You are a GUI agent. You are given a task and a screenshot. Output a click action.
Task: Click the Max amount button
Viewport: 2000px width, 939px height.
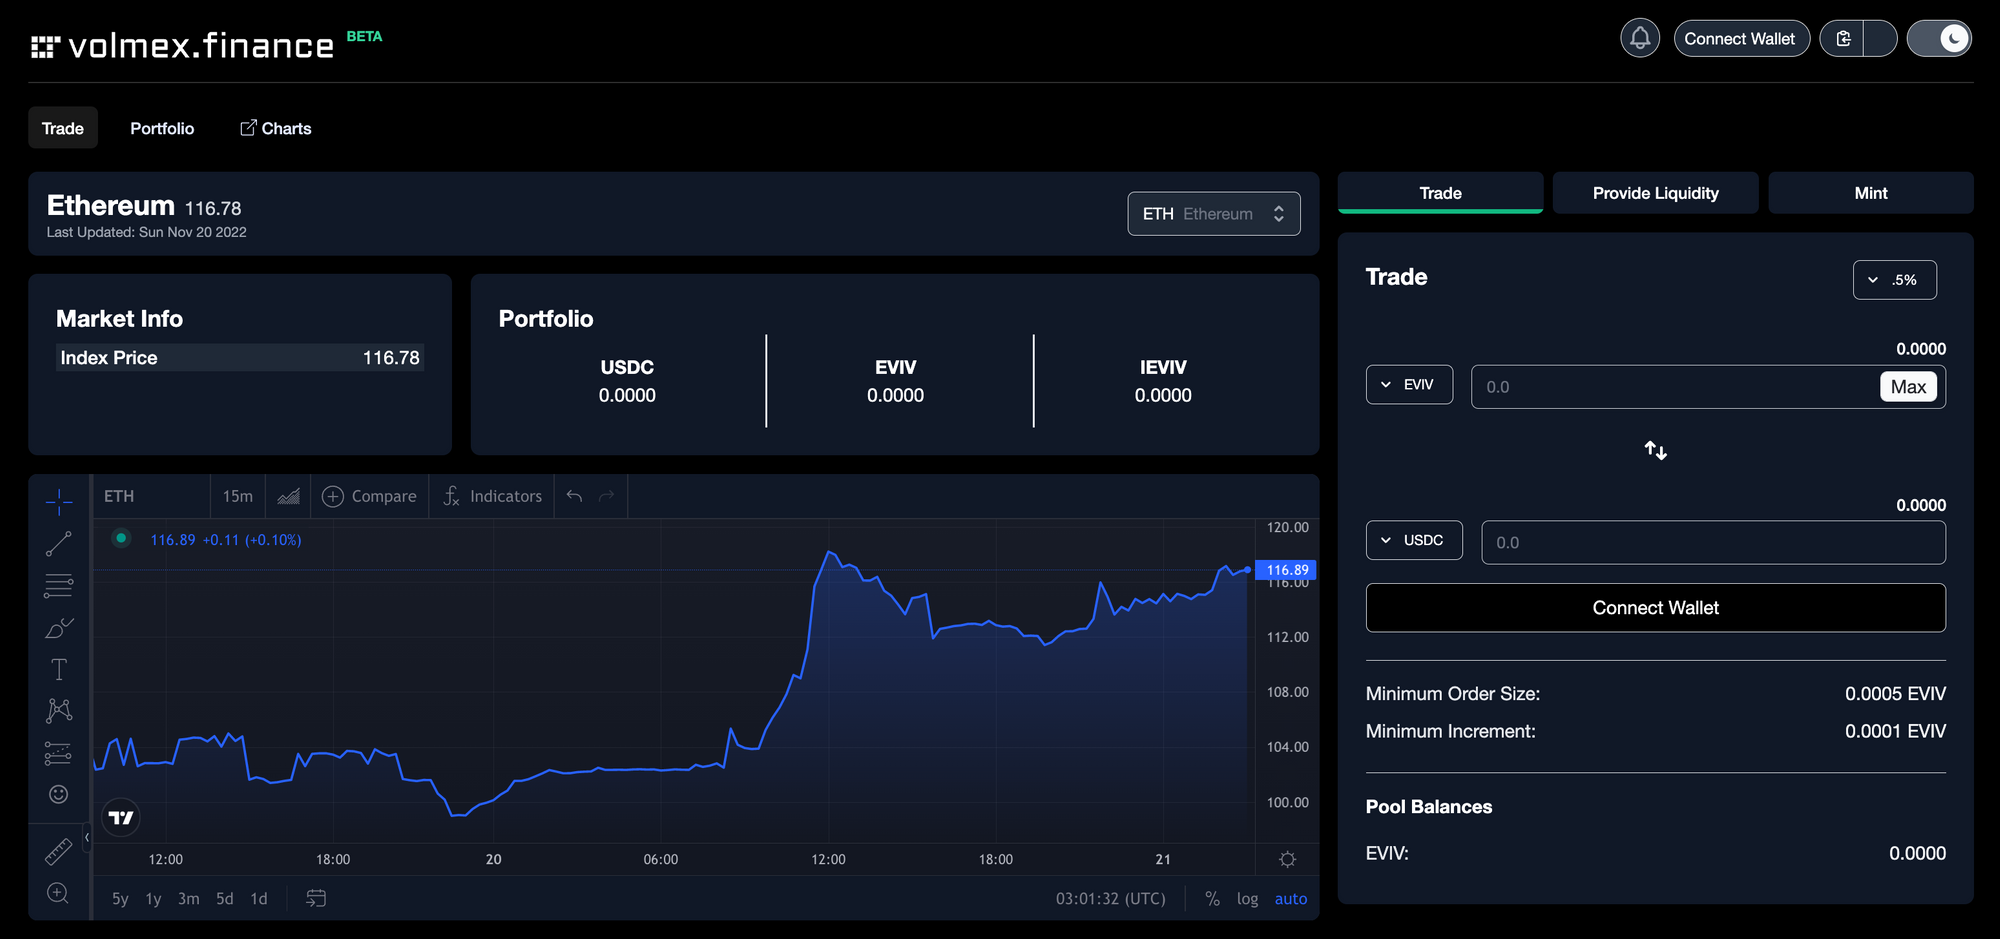1908,387
